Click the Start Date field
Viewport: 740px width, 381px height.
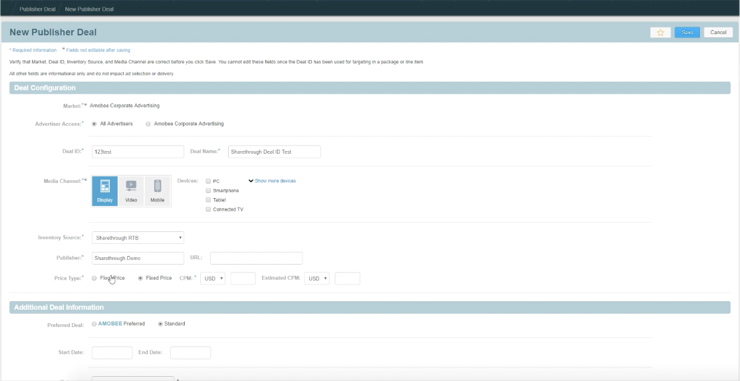(112, 353)
